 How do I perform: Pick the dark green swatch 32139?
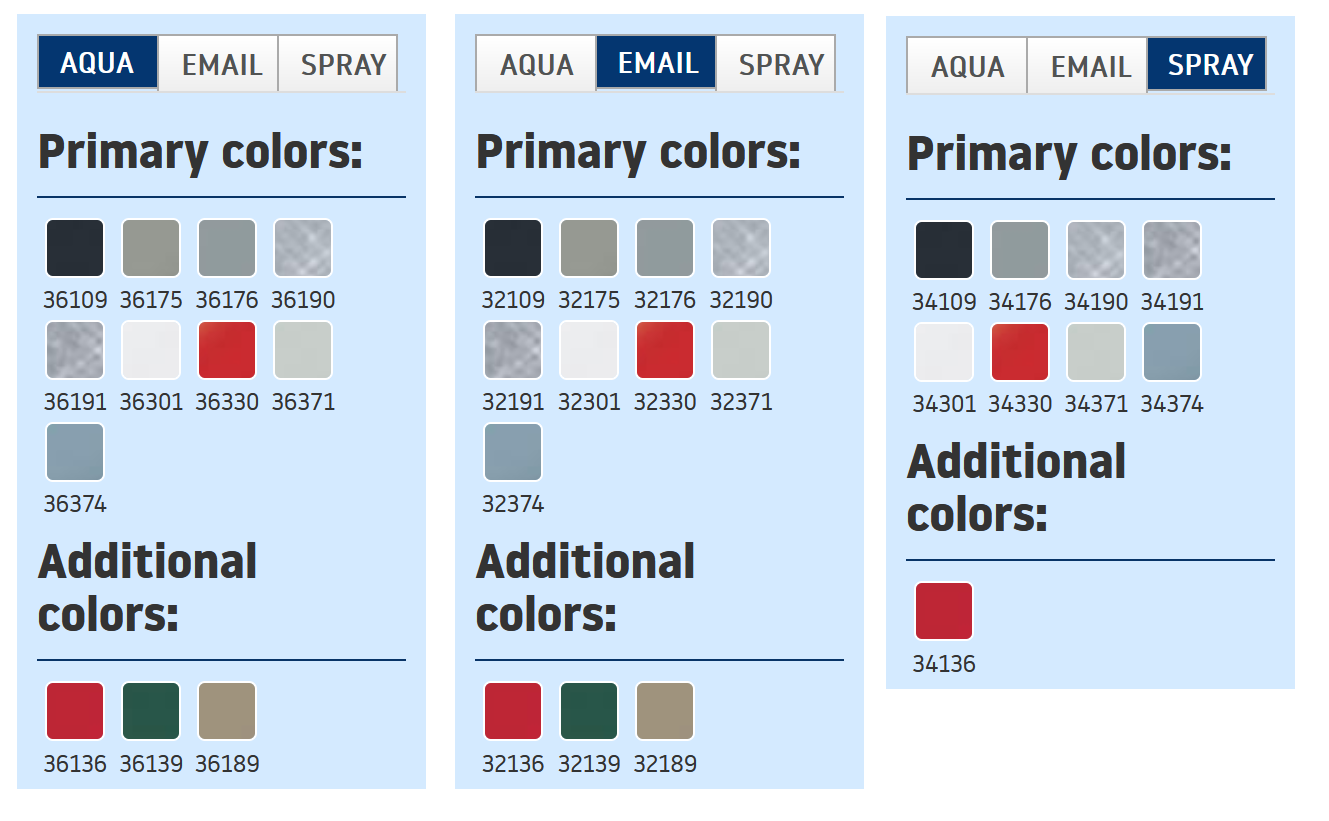click(x=589, y=711)
